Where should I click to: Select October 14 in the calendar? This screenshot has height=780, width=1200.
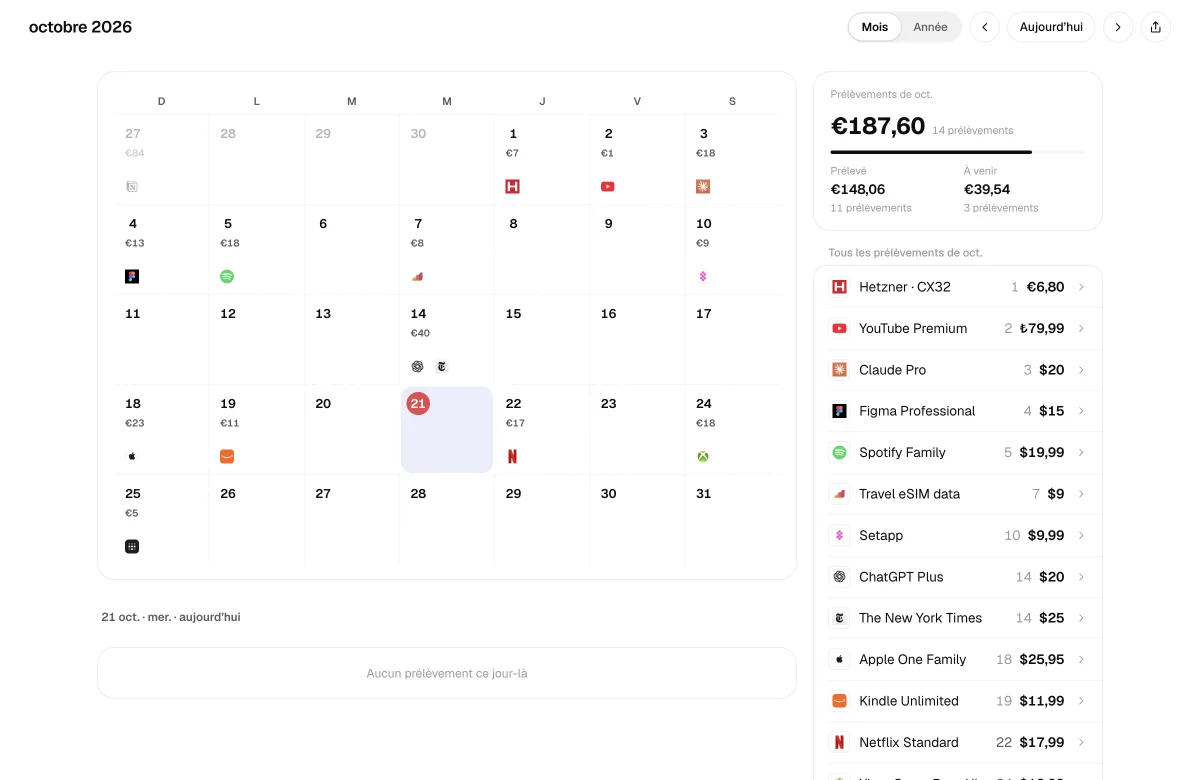[447, 340]
